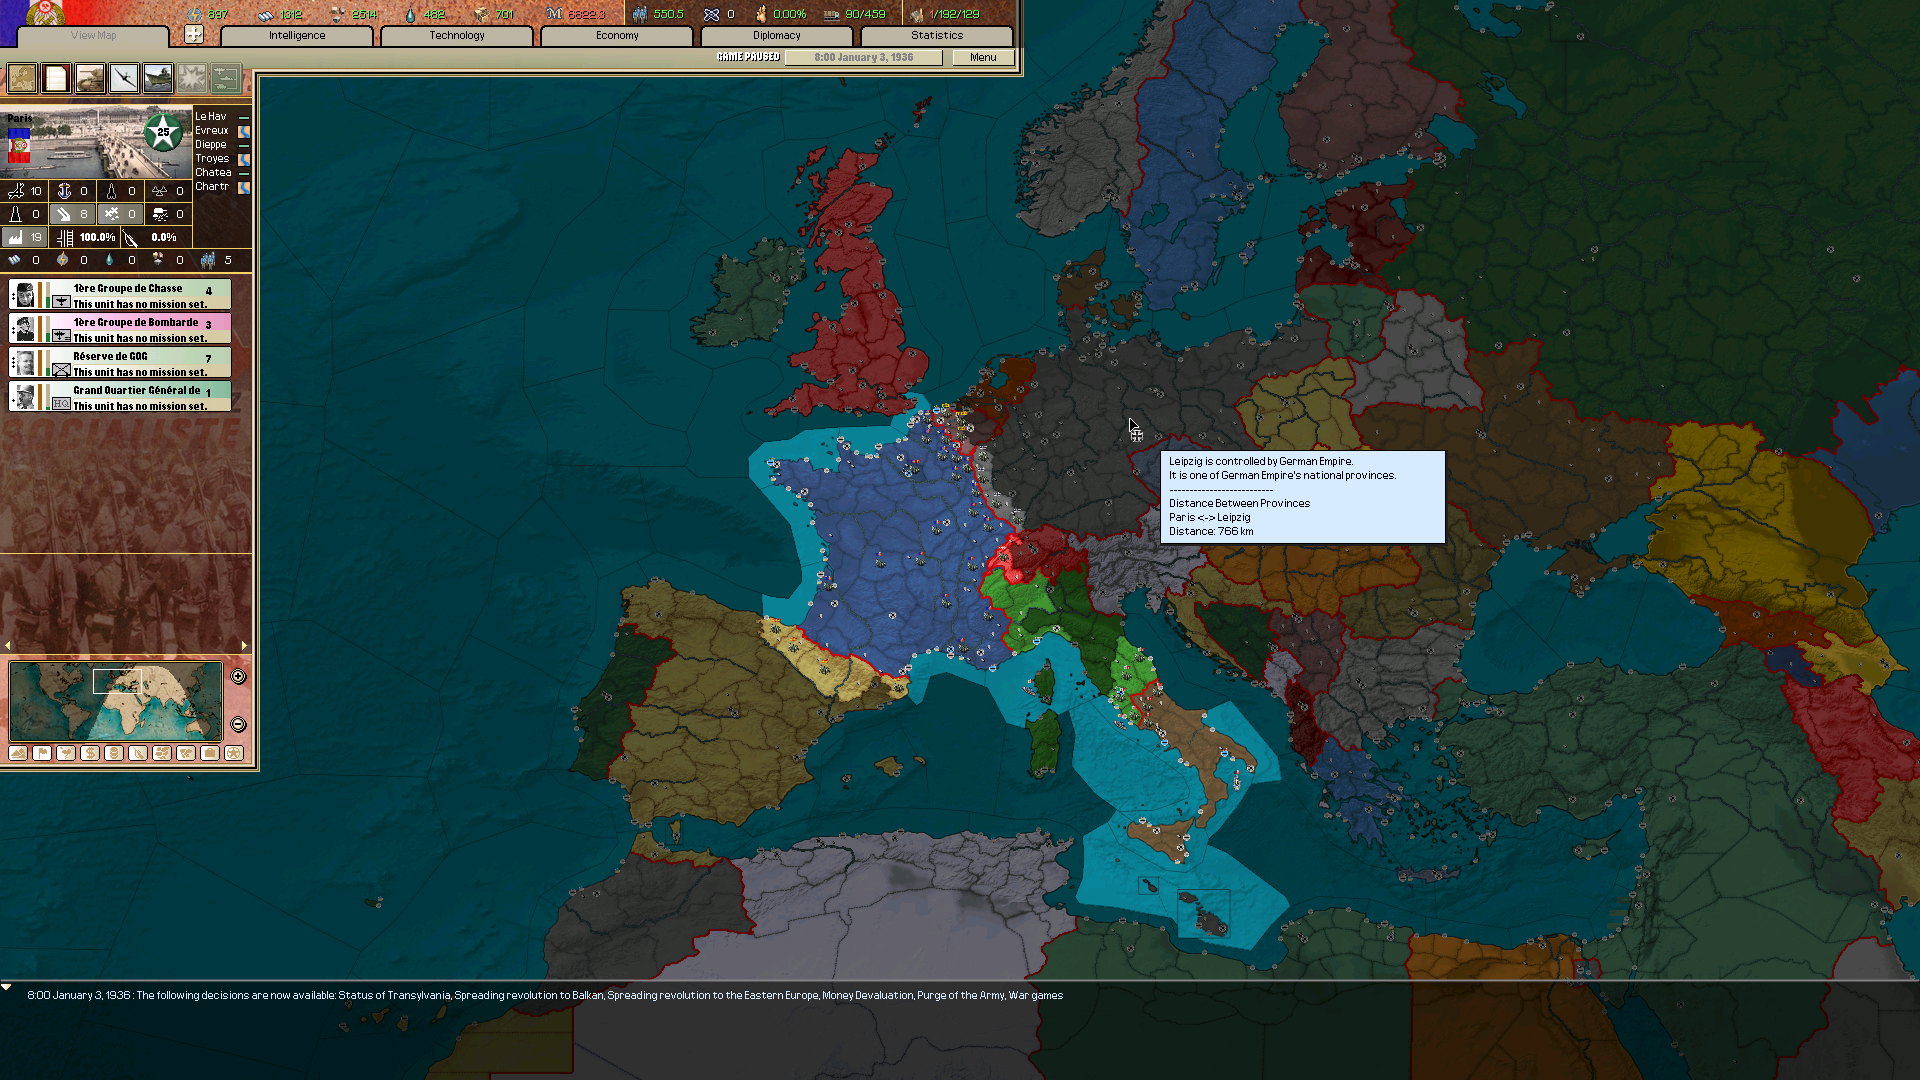Click the partisan activity icon 0.0%
The image size is (1920, 1080).
[x=131, y=238]
